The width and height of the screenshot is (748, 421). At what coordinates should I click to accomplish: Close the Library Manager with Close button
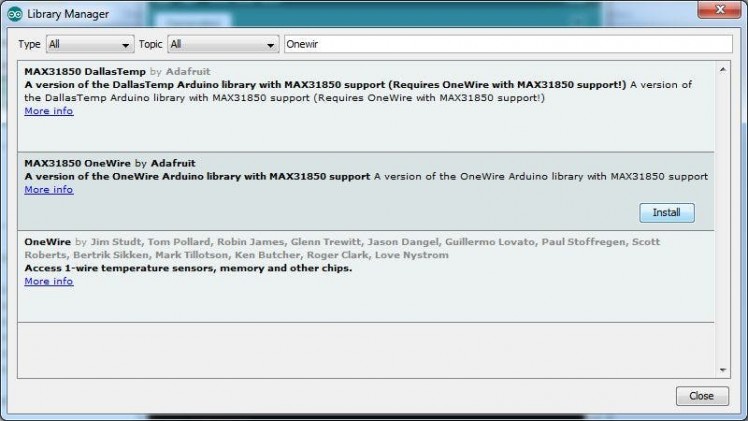coord(702,396)
